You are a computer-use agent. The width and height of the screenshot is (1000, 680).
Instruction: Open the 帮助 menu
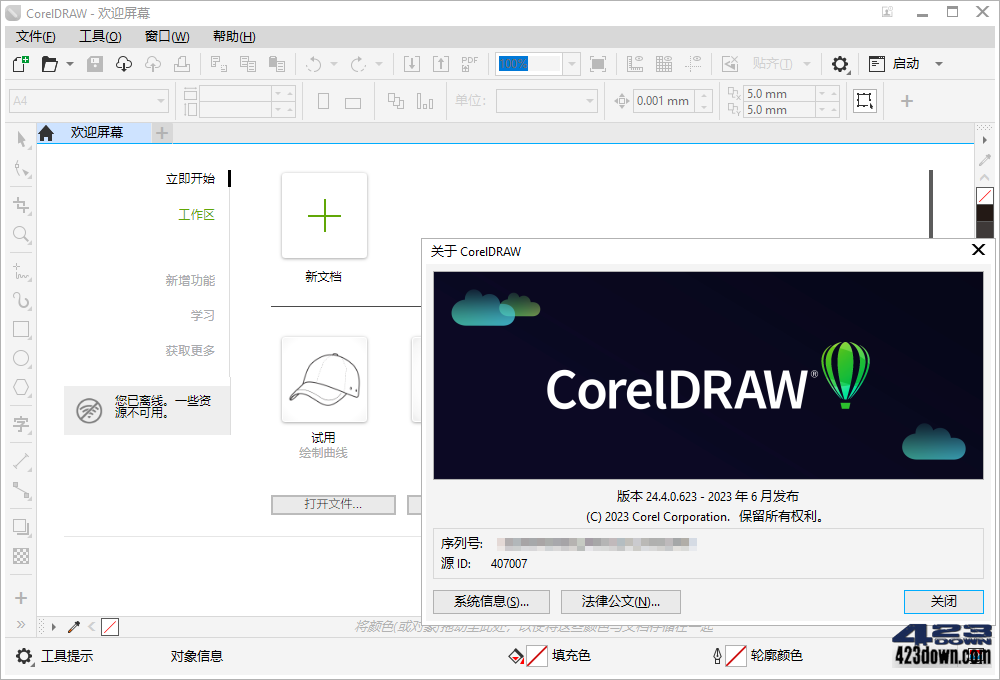click(232, 36)
